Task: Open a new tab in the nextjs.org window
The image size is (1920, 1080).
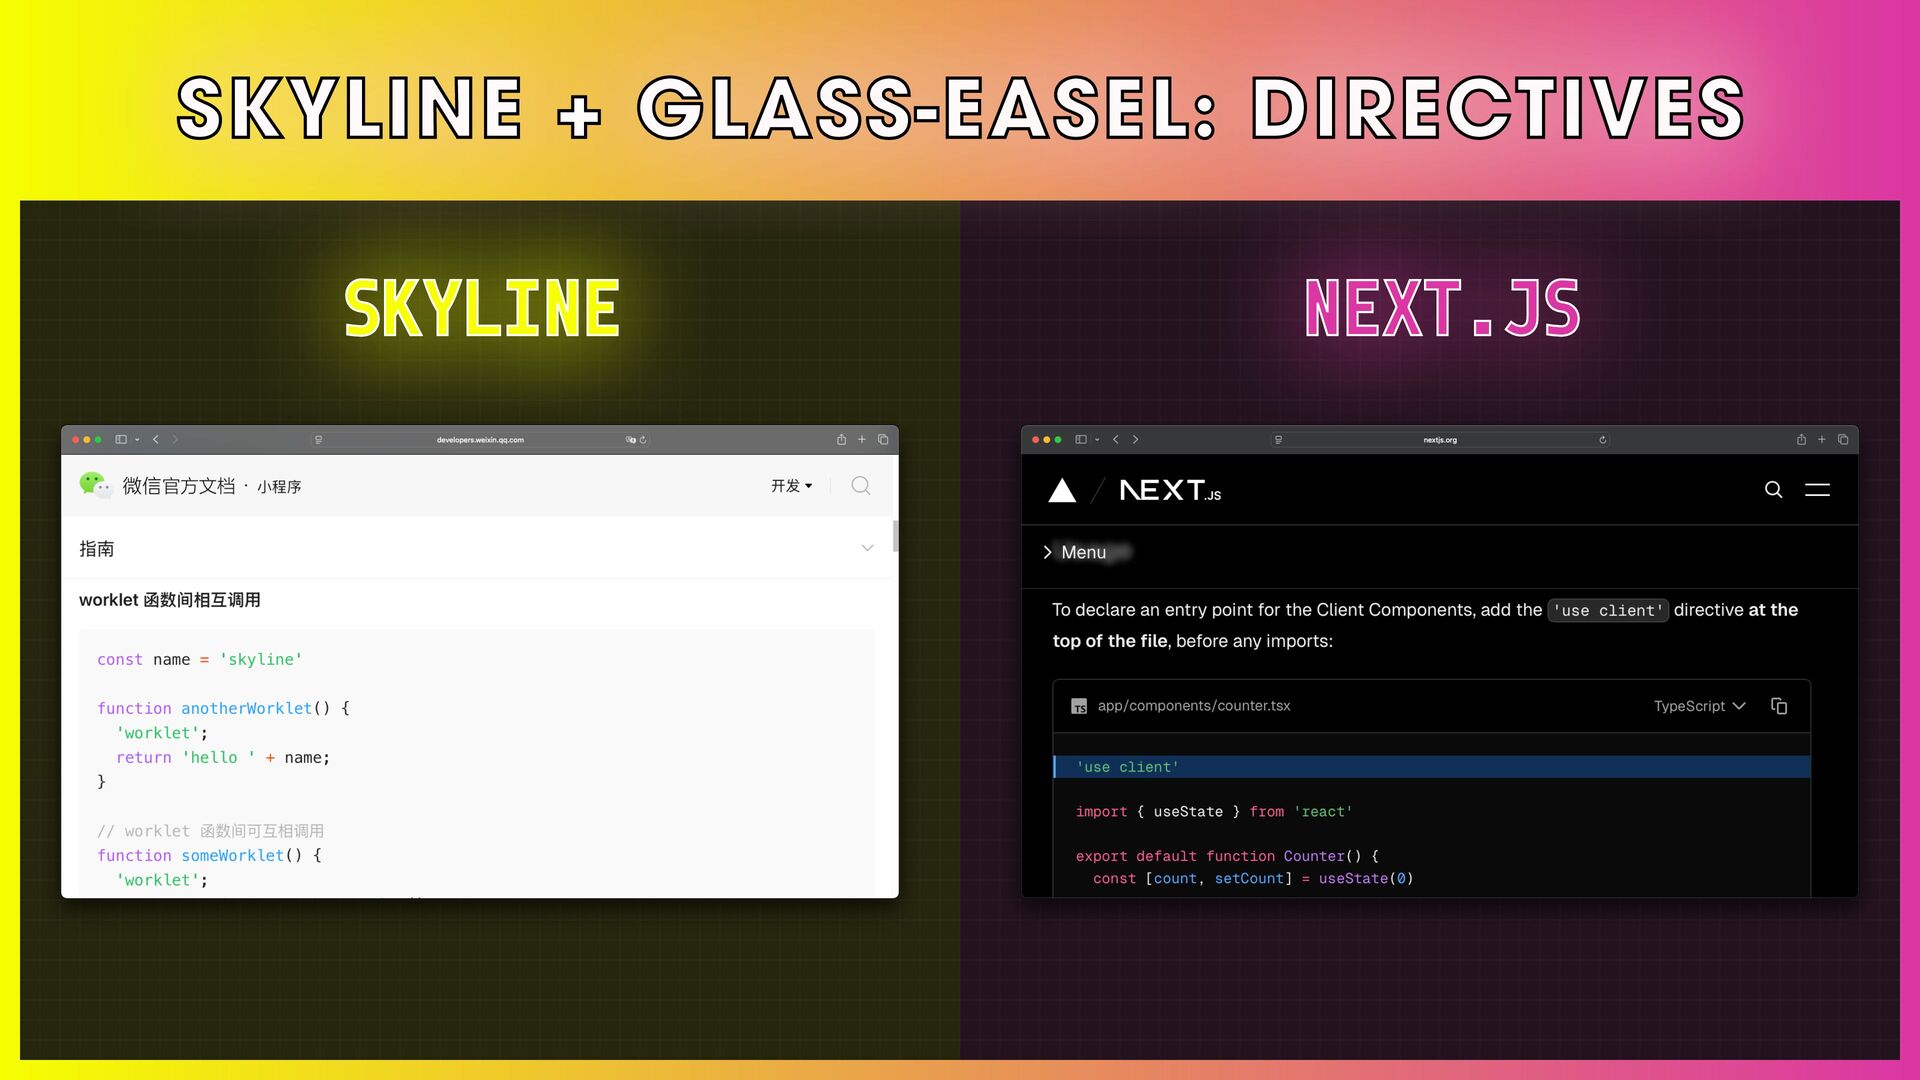Action: [x=1821, y=439]
